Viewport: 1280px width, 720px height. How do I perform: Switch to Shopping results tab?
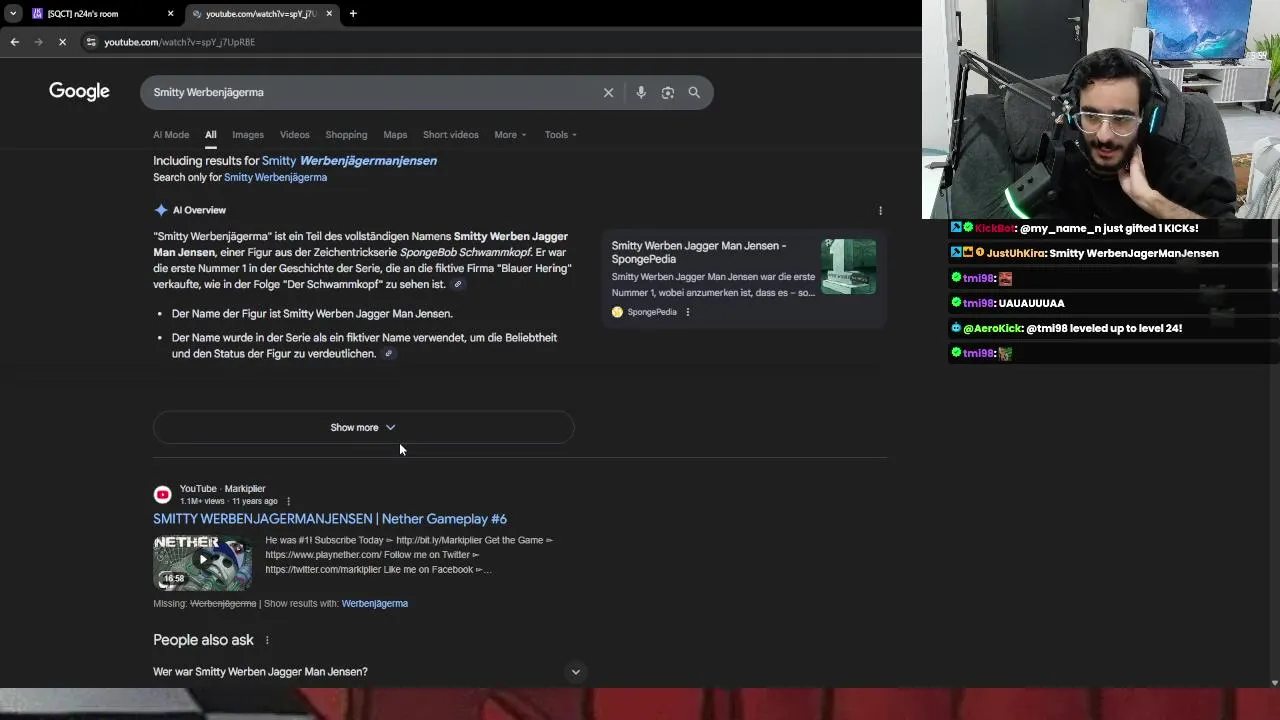[346, 135]
